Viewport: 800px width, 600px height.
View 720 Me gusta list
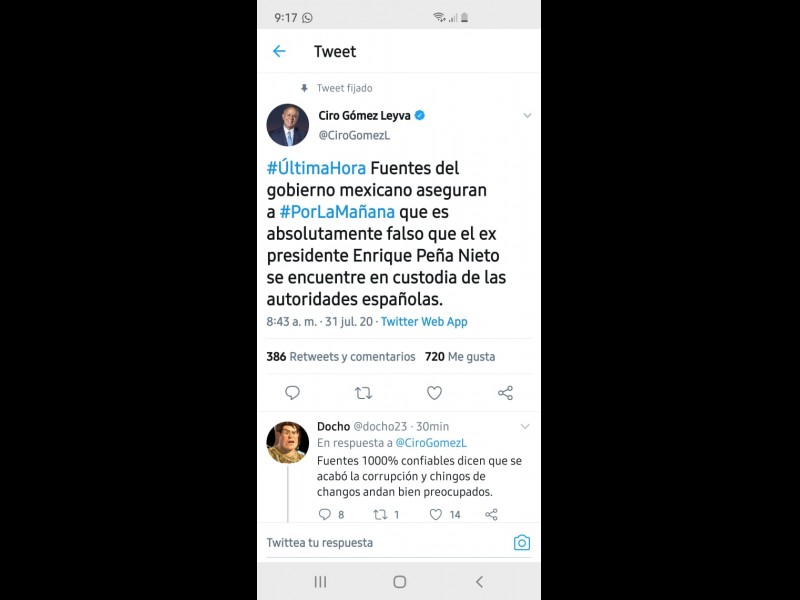(460, 357)
